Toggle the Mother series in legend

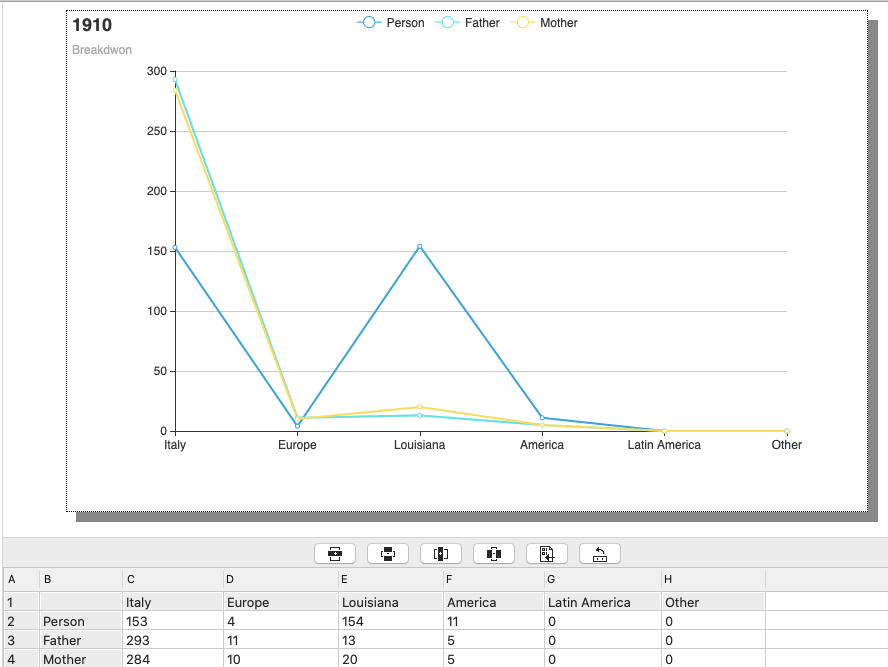[x=545, y=23]
